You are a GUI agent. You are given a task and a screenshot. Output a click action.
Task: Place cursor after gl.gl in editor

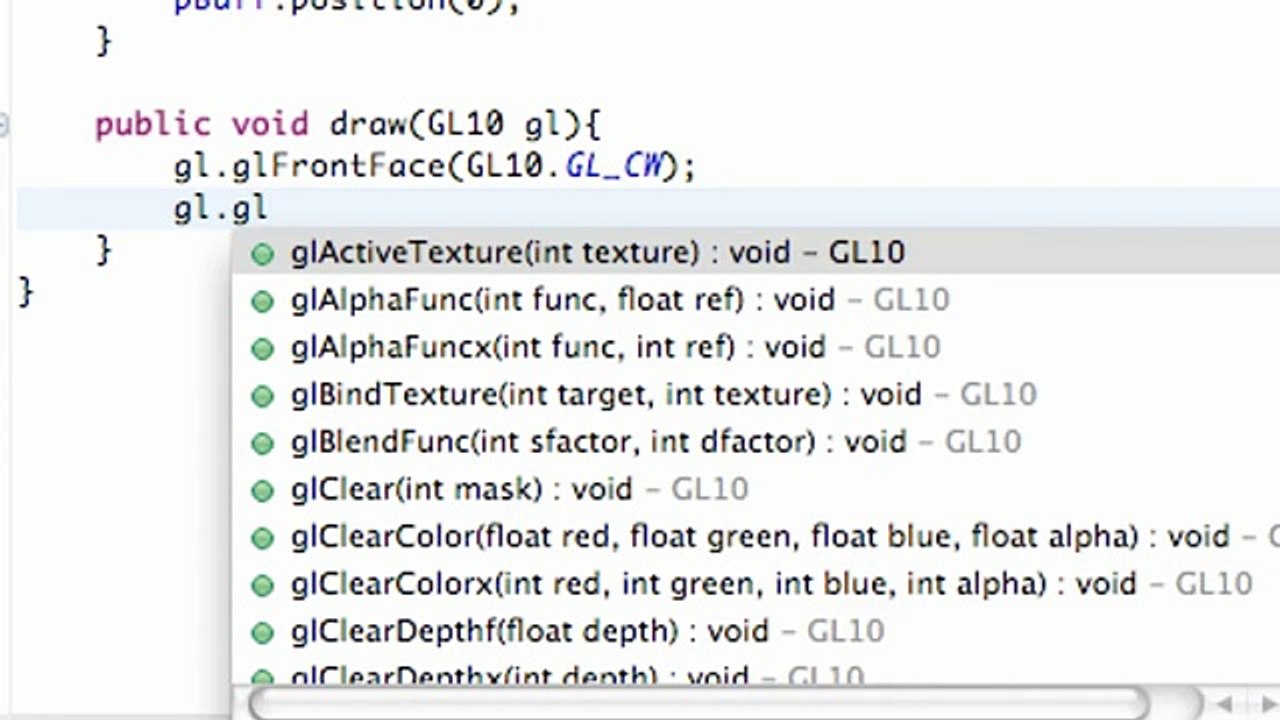268,208
